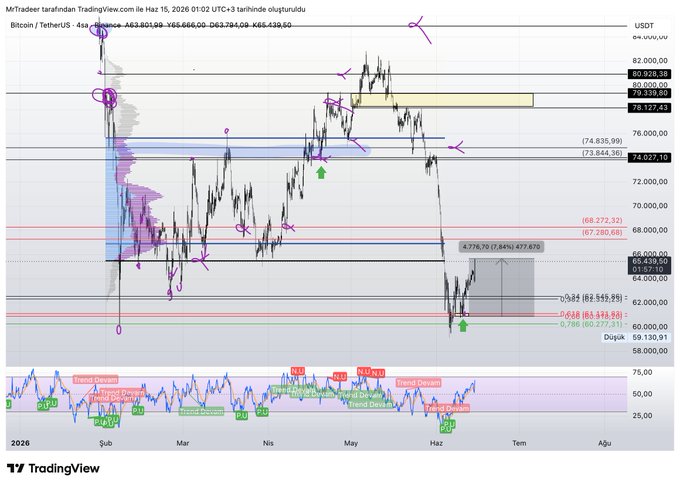Select the green up arrow below the June low
This screenshot has height=486, width=680.
pos(463,325)
